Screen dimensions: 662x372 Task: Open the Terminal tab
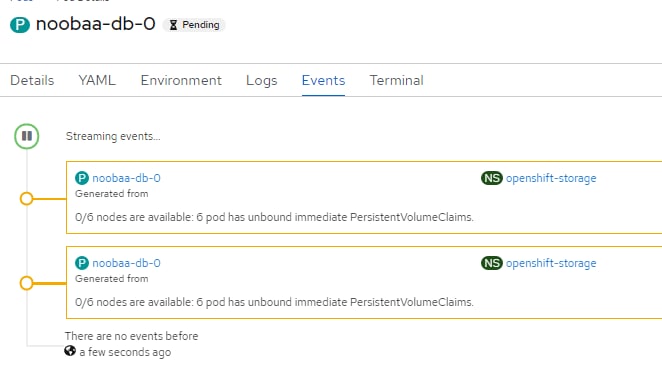pyautogui.click(x=396, y=80)
